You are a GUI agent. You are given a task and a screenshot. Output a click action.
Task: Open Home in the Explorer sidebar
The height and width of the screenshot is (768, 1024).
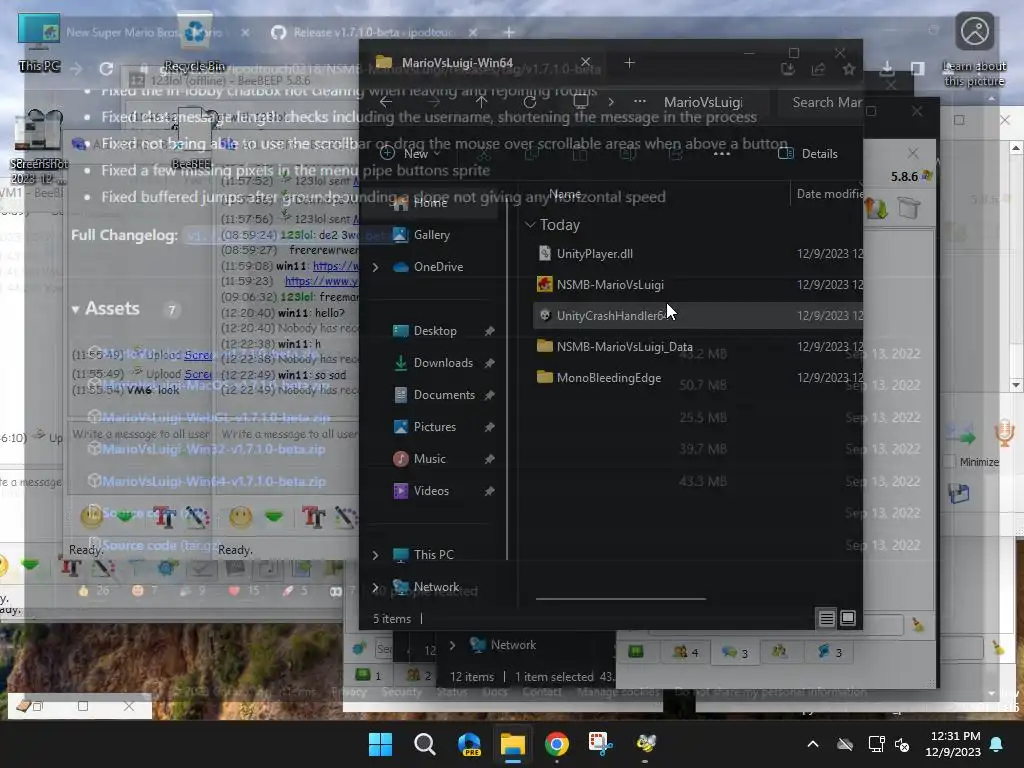coord(430,202)
